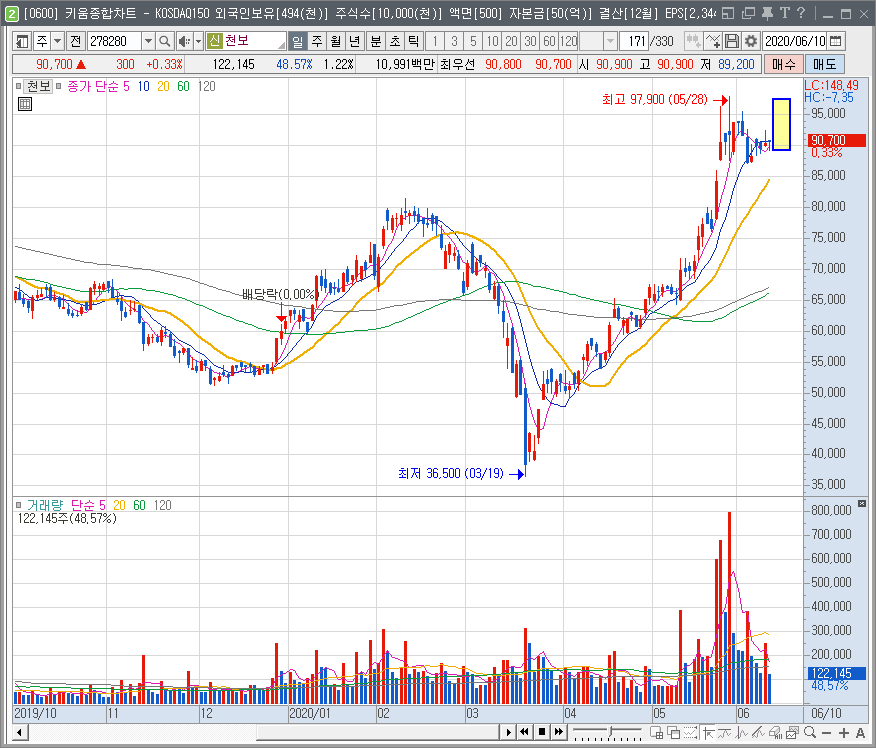Select second (초) period
The image size is (876, 748).
pyautogui.click(x=395, y=41)
